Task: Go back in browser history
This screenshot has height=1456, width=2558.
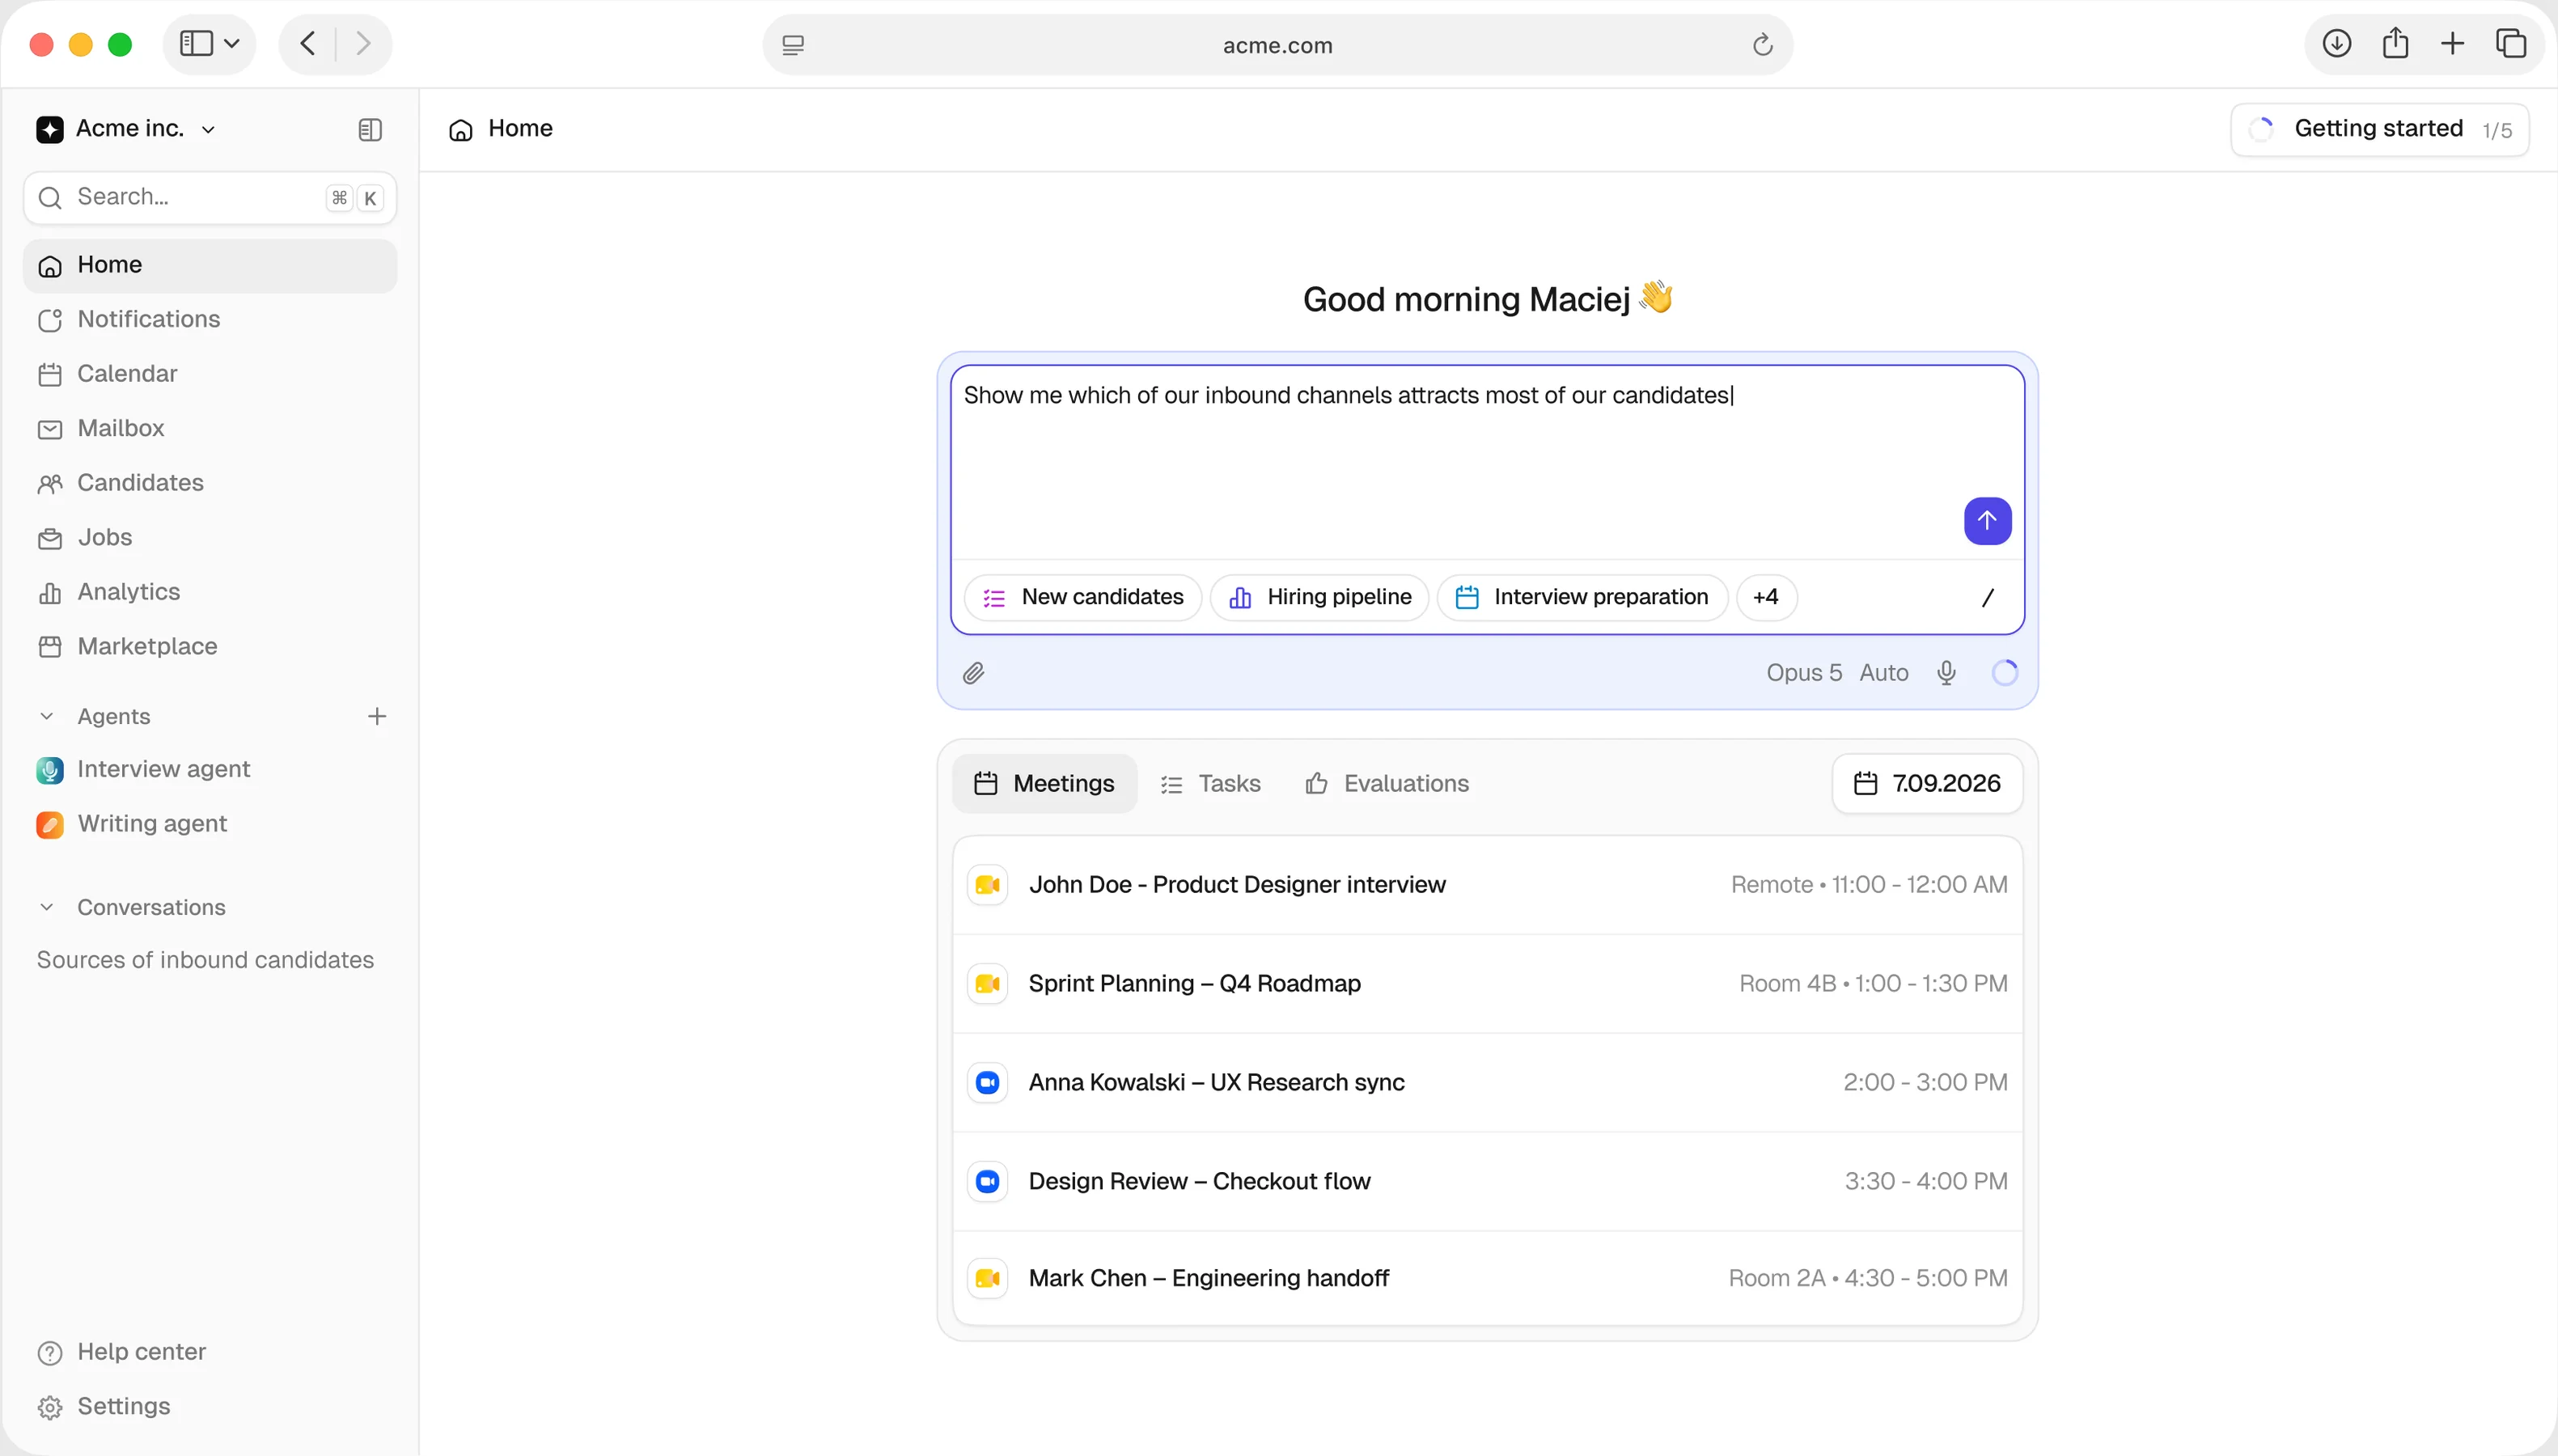Action: [x=308, y=44]
